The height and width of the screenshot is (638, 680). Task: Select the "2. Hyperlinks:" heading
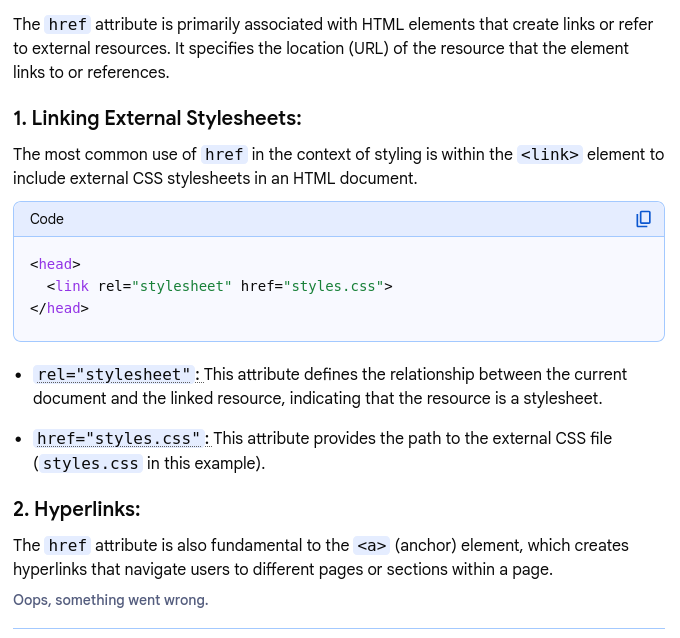[77, 509]
